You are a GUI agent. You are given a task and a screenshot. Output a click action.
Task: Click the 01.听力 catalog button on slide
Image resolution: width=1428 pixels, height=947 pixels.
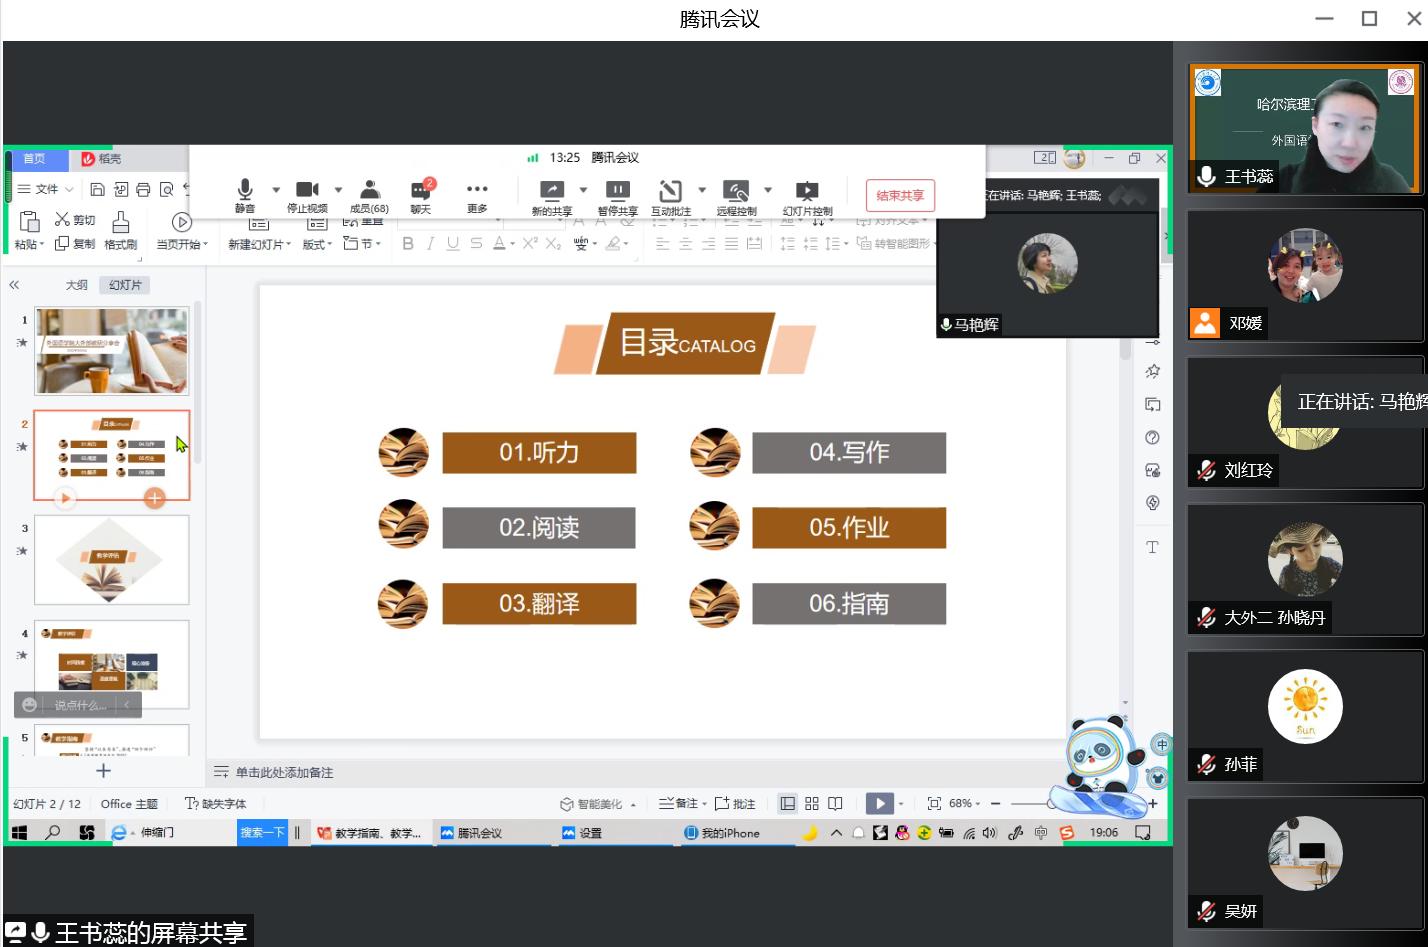point(539,453)
